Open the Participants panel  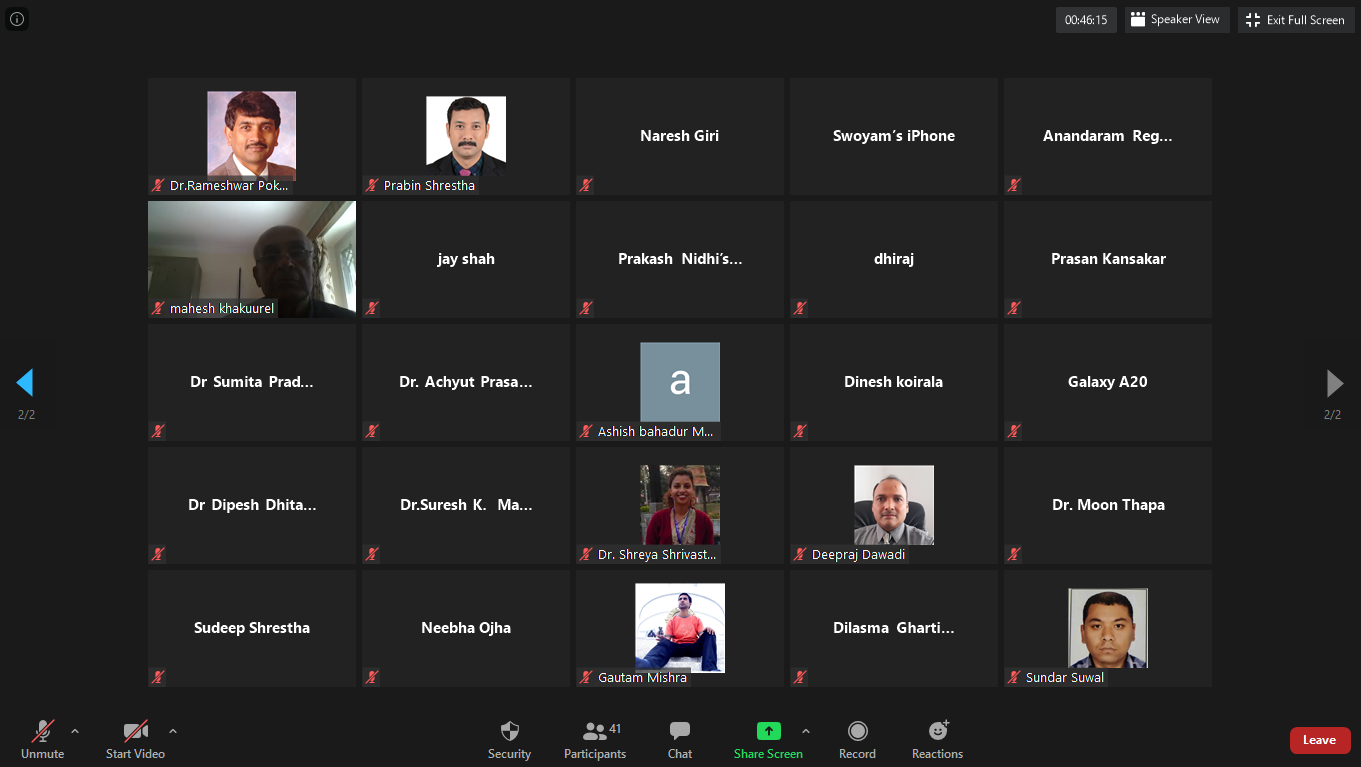pos(595,732)
